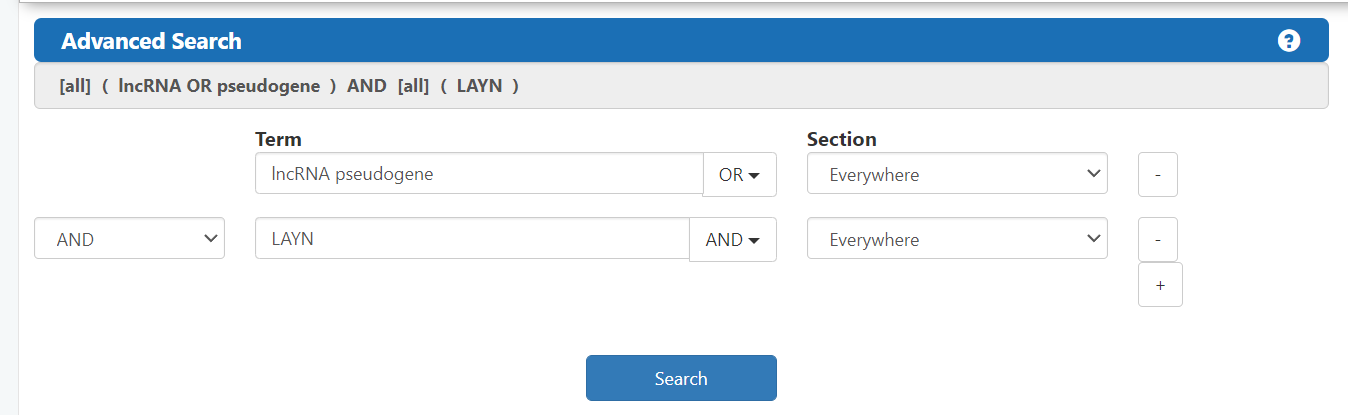Open the help question mark icon

click(x=1288, y=41)
